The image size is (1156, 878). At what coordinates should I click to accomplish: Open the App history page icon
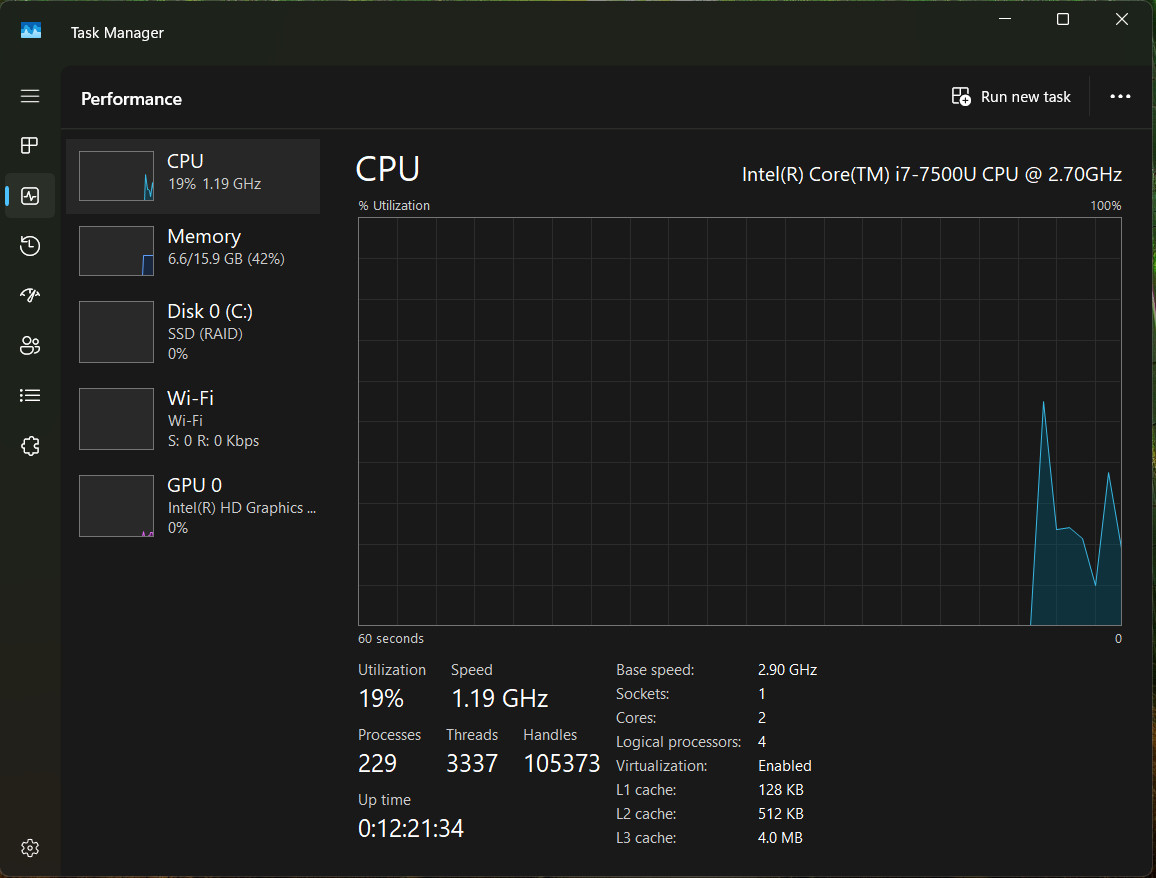point(29,245)
